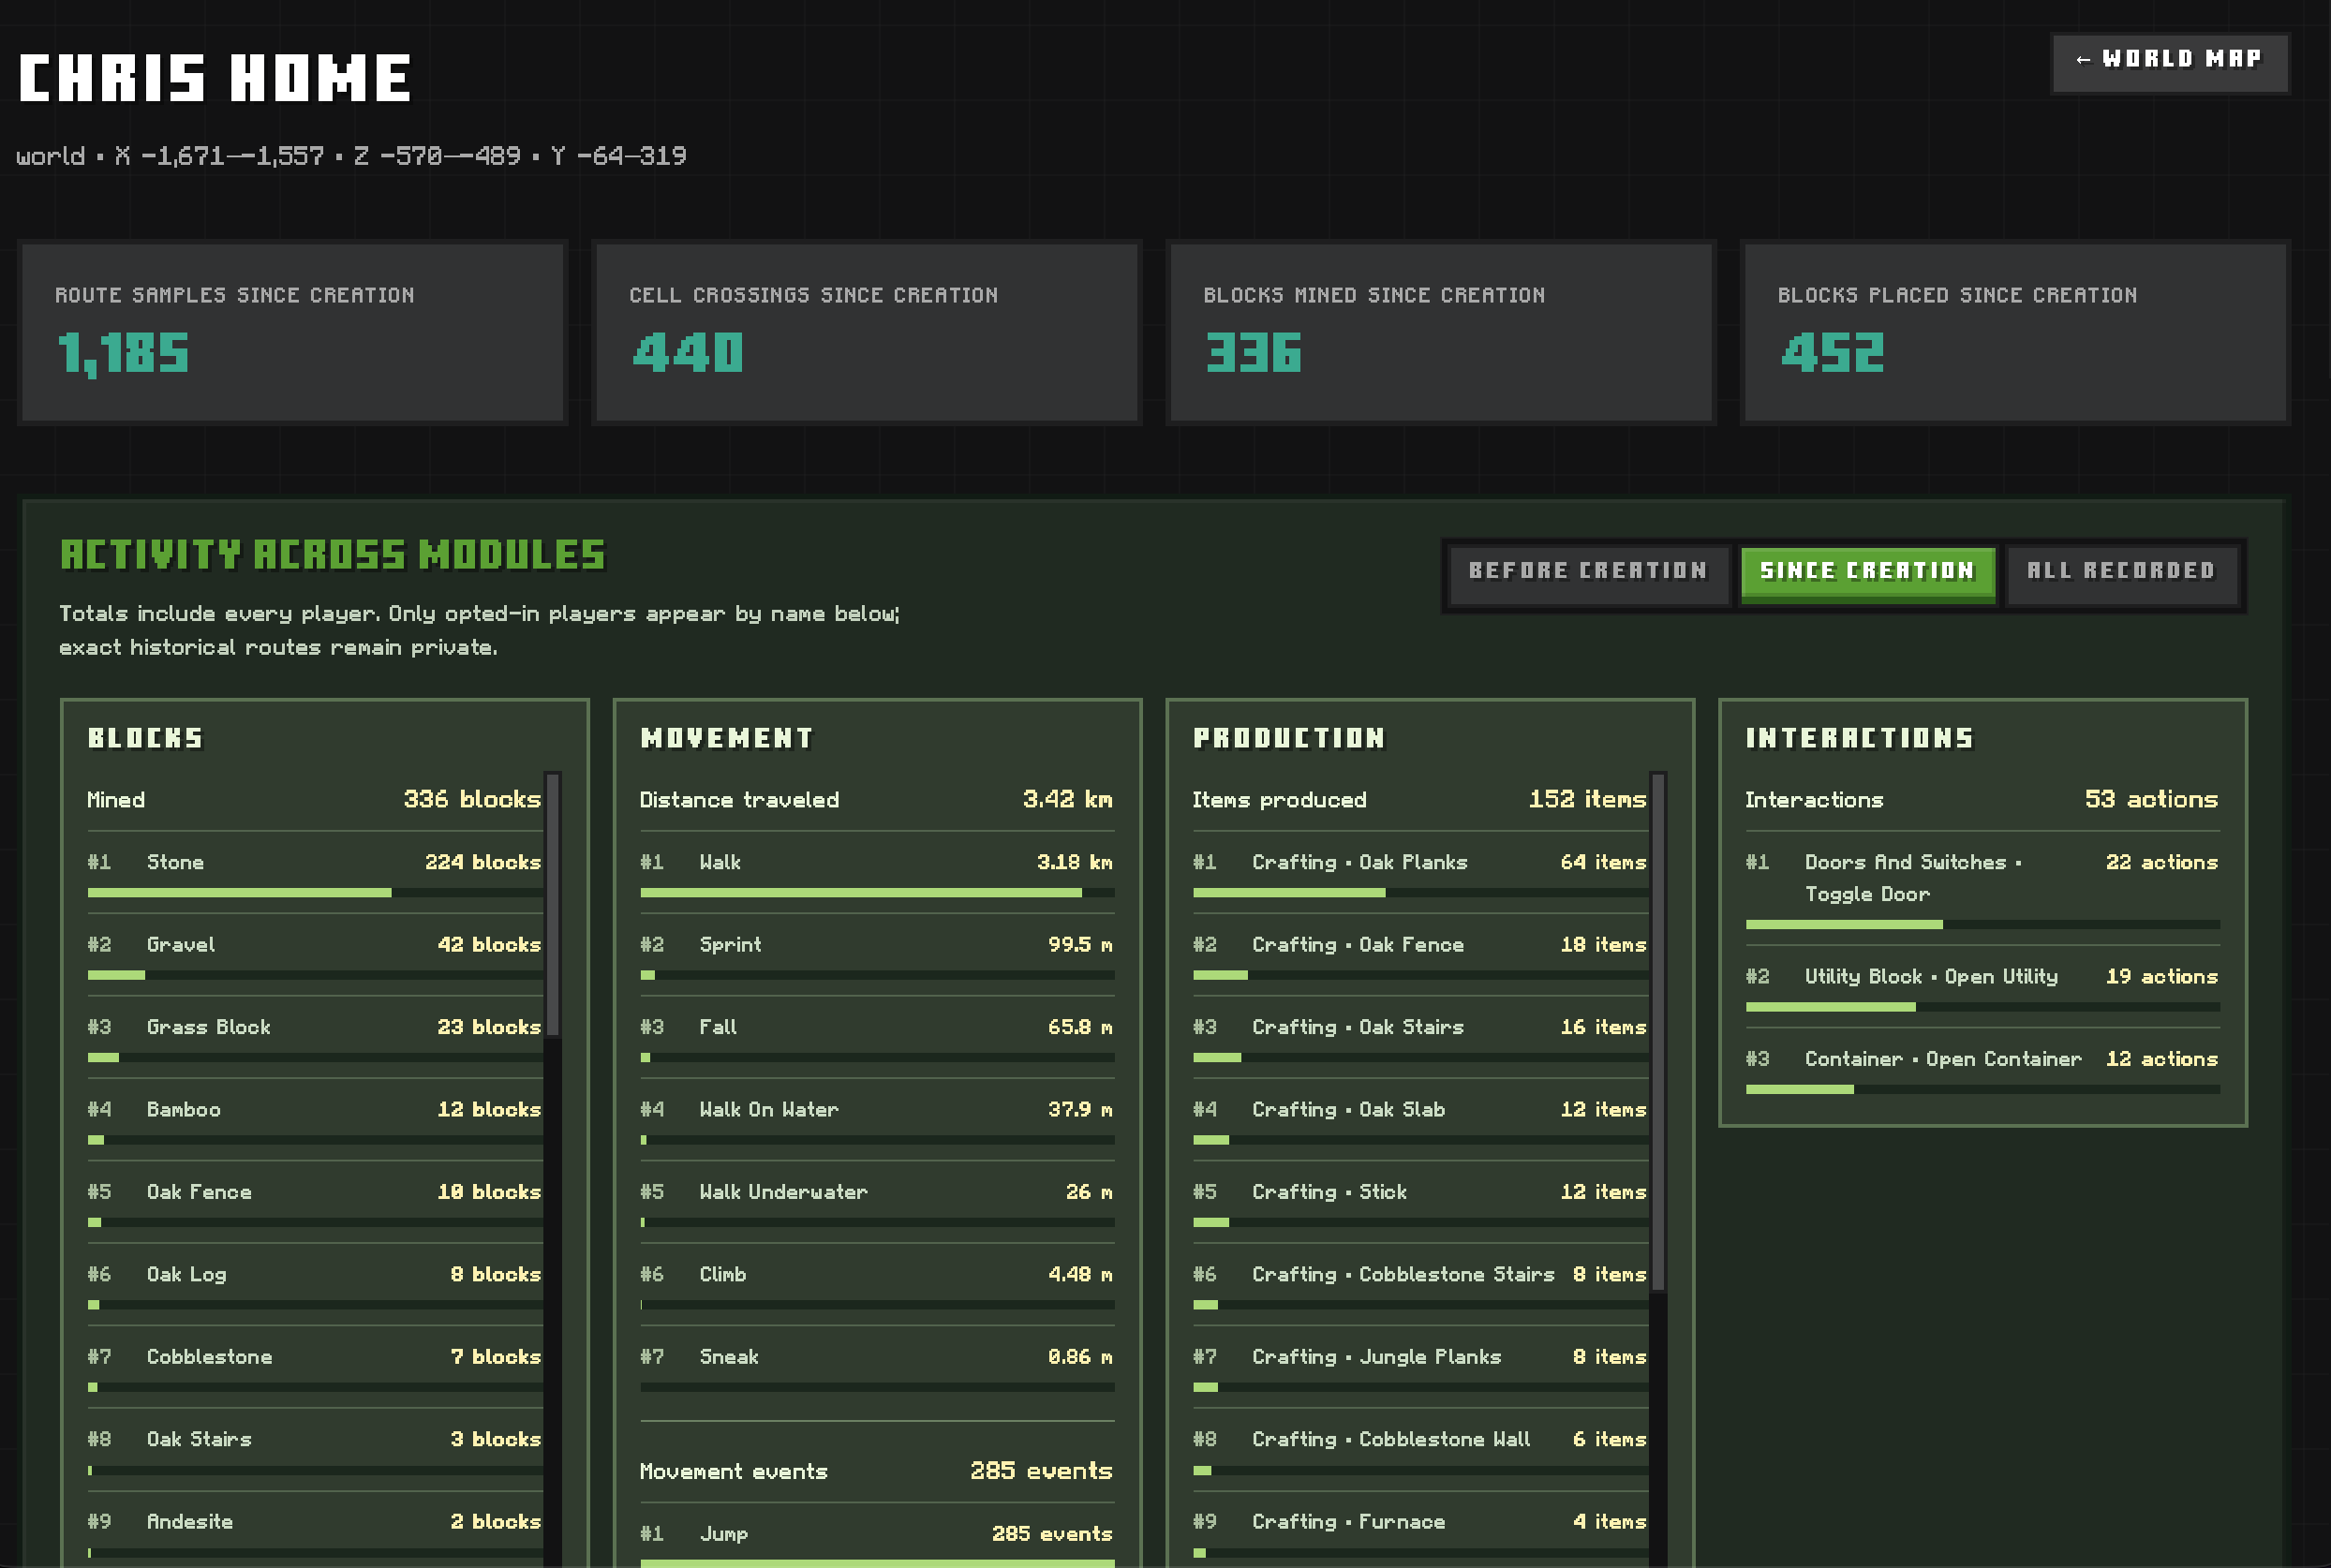This screenshot has width=2331, height=1568.
Task: Select the Cobblestone 7 blocks row
Action: [314, 1367]
